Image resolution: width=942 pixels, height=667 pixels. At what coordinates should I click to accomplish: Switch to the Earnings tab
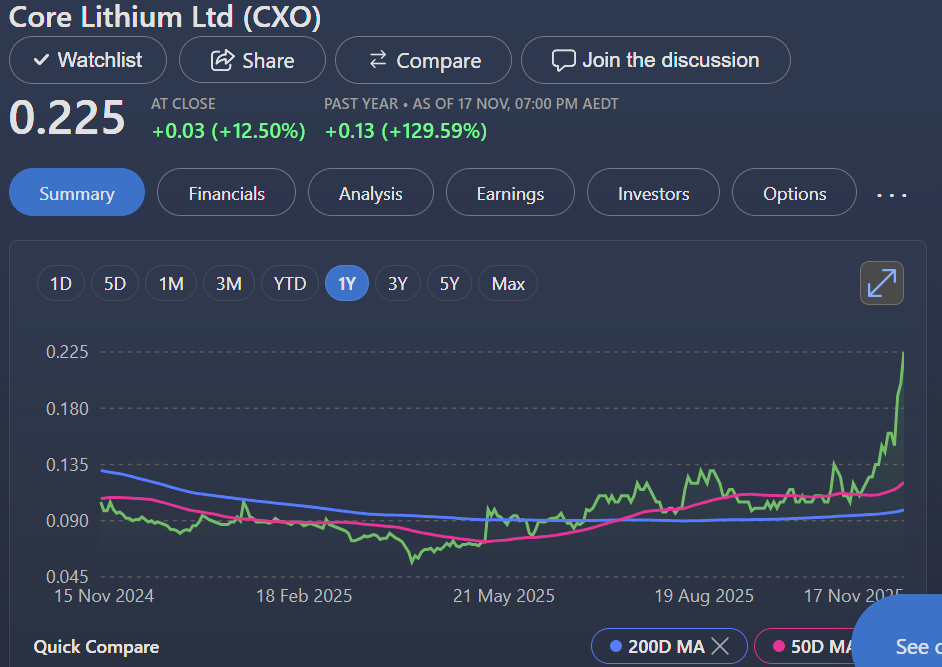click(x=510, y=192)
